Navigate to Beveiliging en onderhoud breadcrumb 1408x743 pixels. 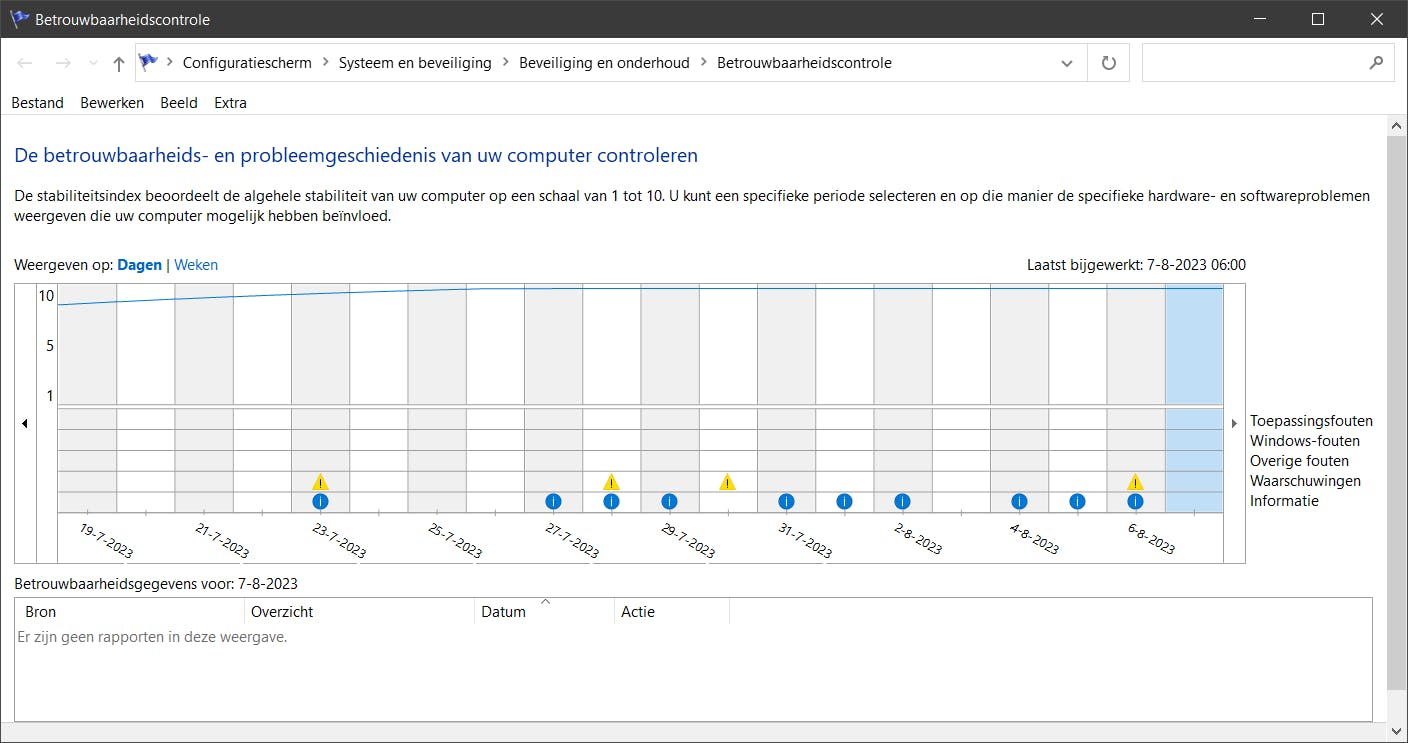pos(604,63)
